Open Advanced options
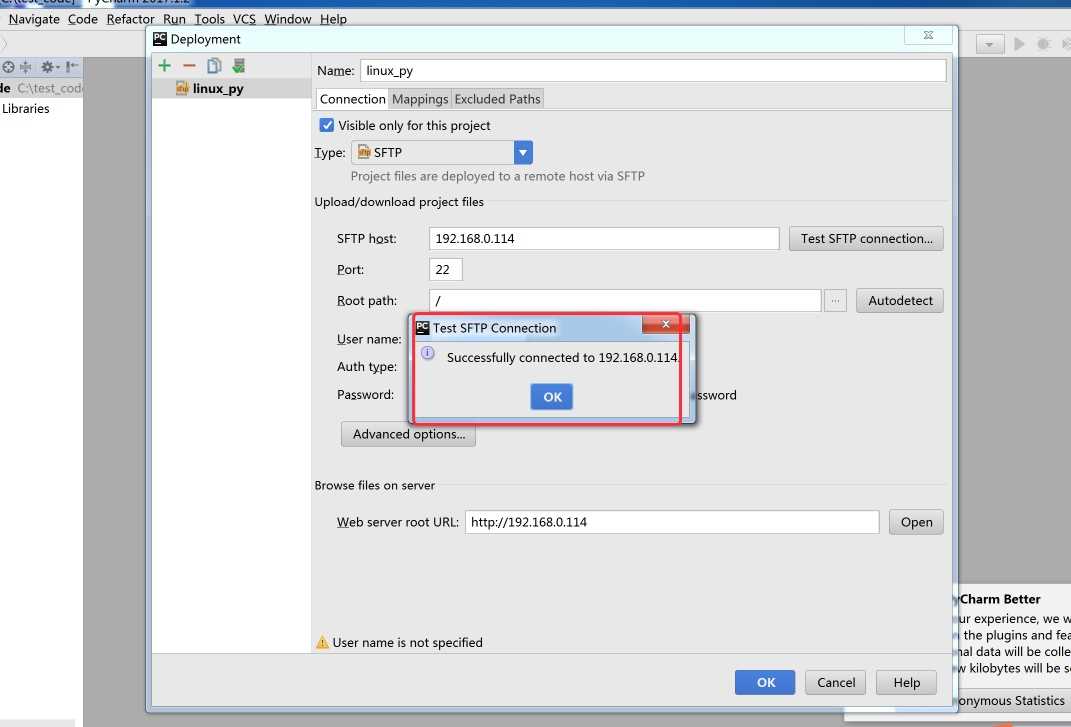The height and width of the screenshot is (727, 1071). [408, 435]
